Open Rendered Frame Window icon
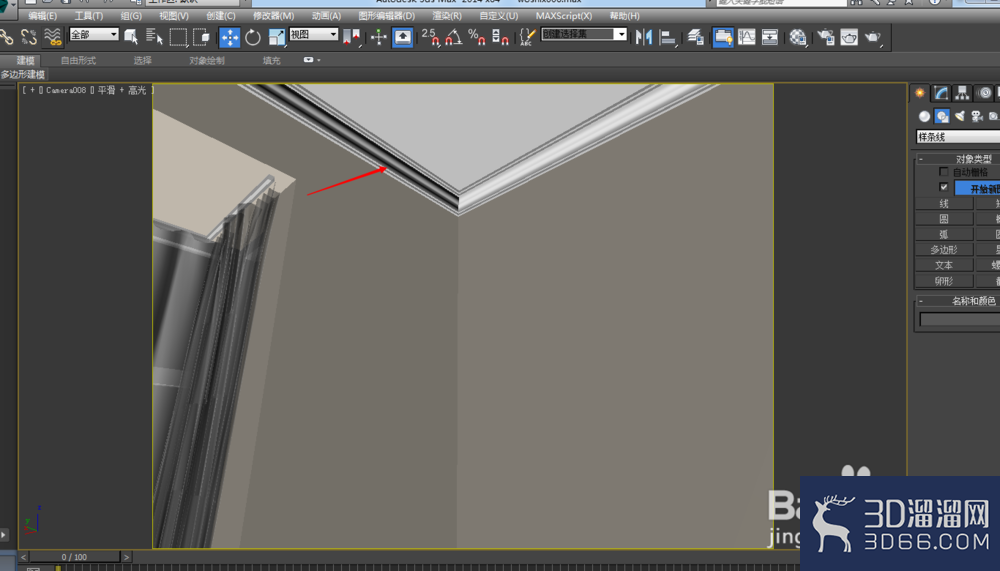Screen dimensions: 1000x571 849,38
